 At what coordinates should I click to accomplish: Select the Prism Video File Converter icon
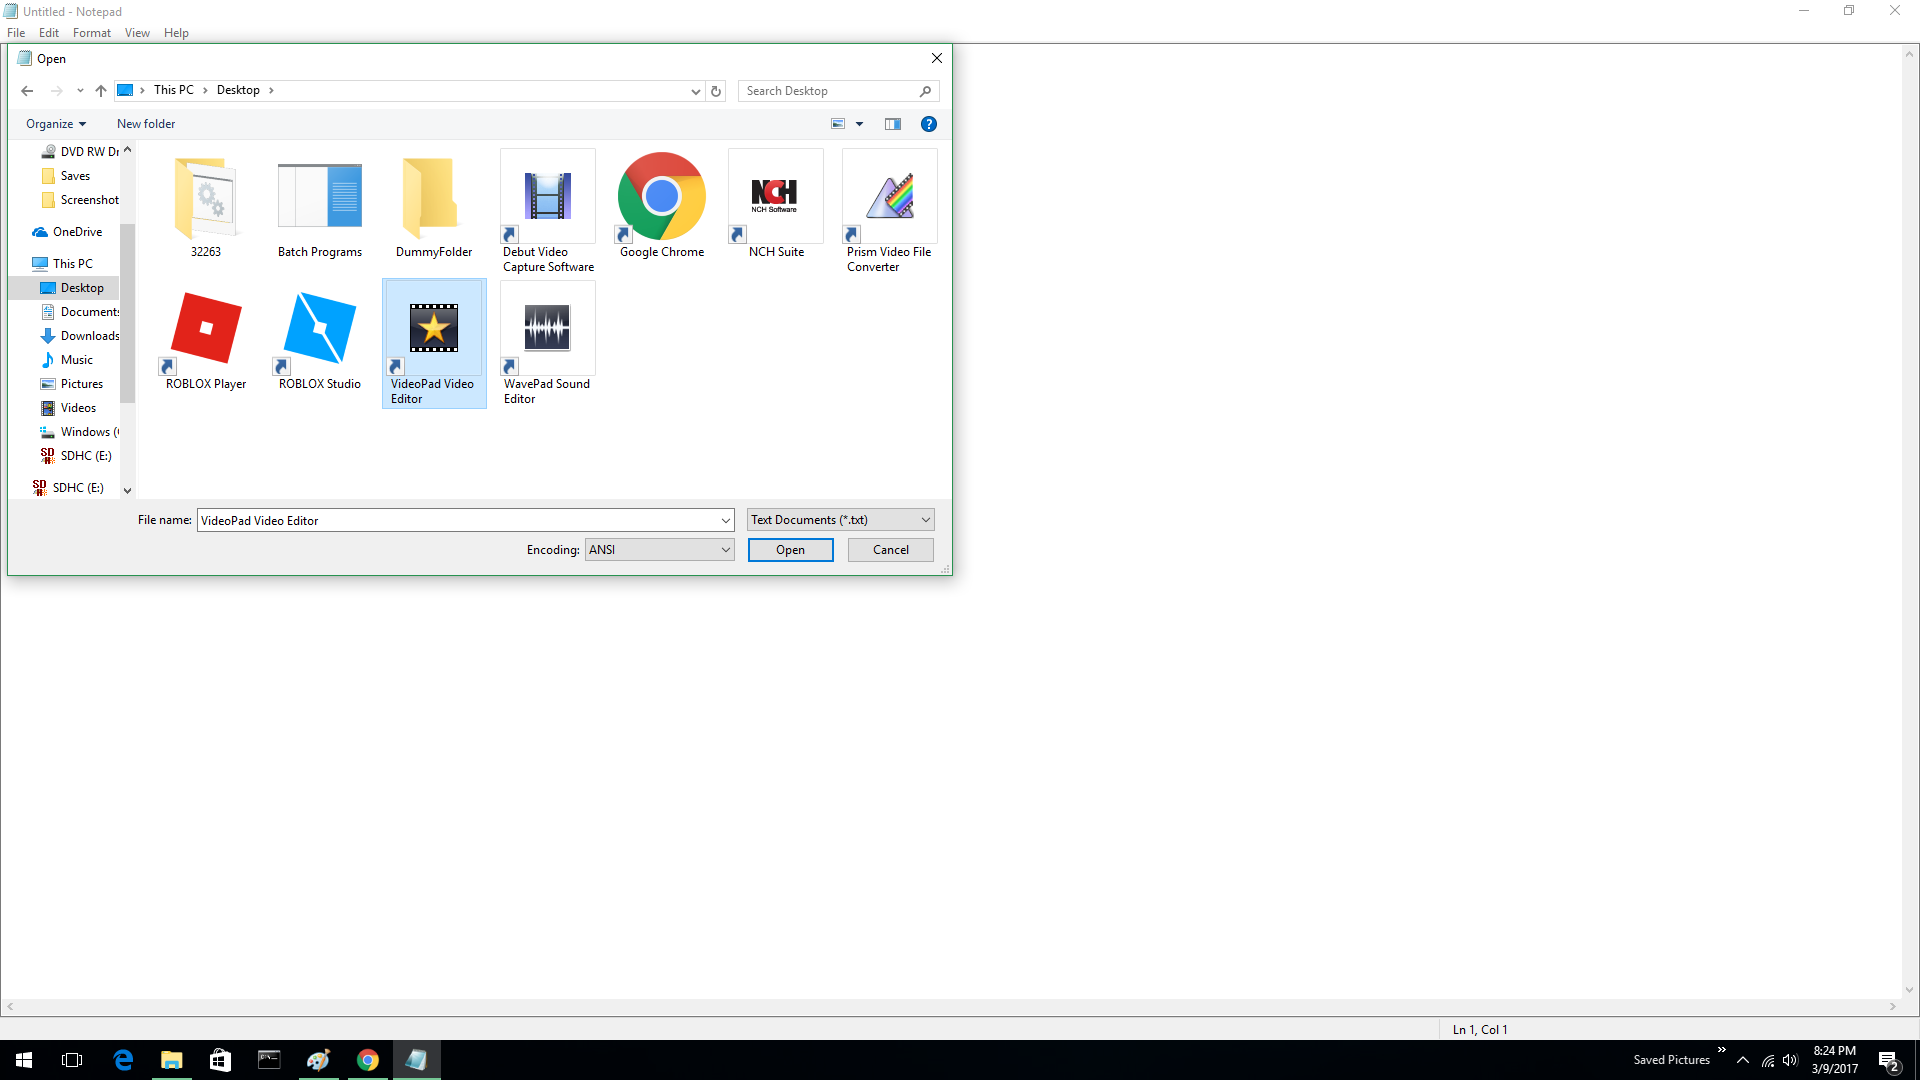(889, 198)
